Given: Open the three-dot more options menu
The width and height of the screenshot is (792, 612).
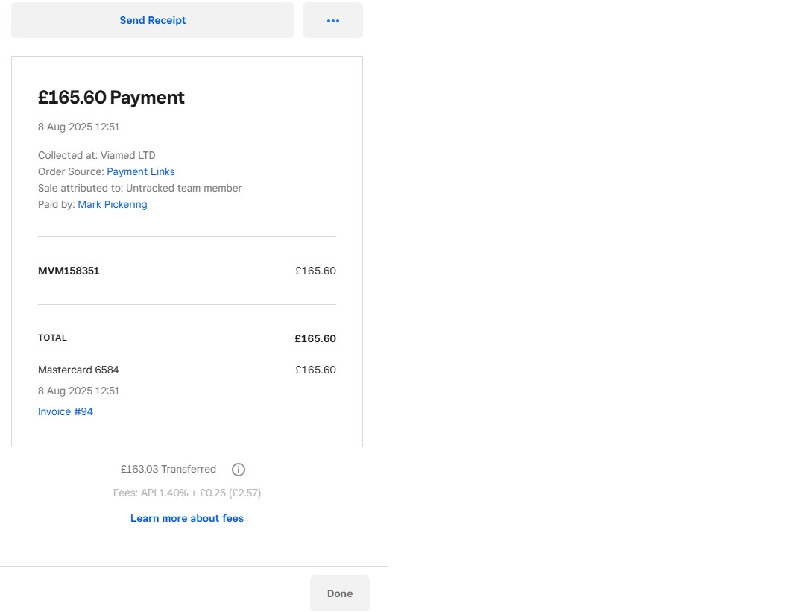Looking at the screenshot, I should tap(333, 20).
